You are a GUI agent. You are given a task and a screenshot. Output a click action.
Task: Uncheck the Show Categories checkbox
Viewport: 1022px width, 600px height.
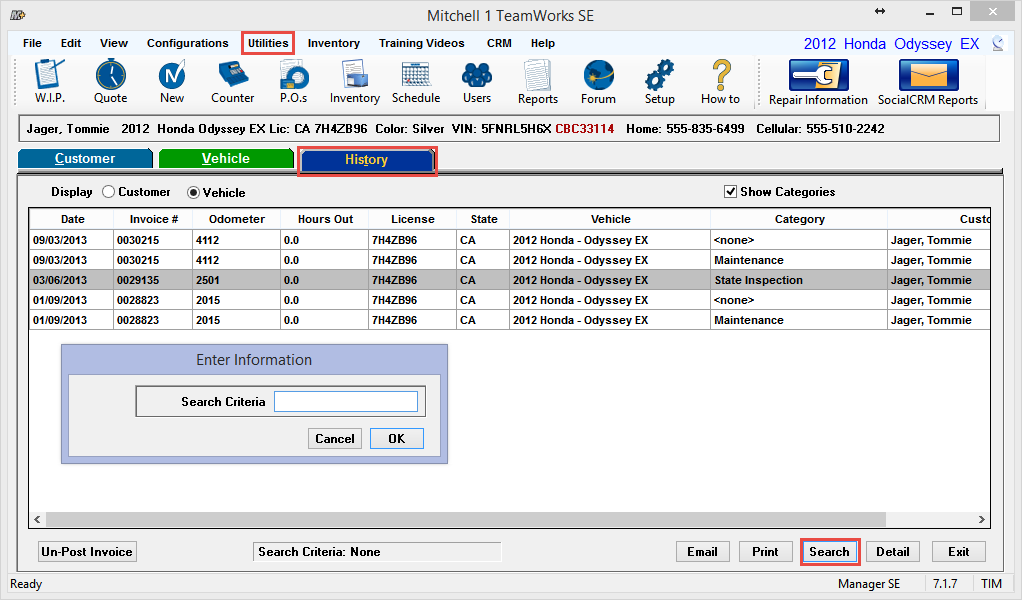730,192
